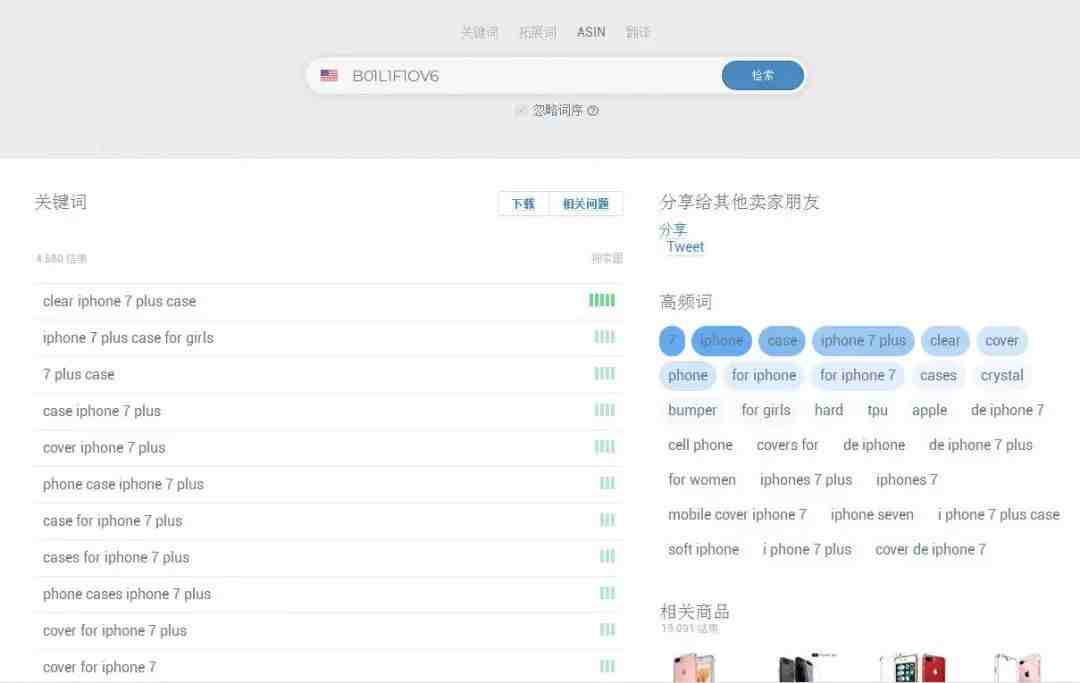Click the 'hard' word tag
Screen dimensions: 1080x683
tap(829, 410)
